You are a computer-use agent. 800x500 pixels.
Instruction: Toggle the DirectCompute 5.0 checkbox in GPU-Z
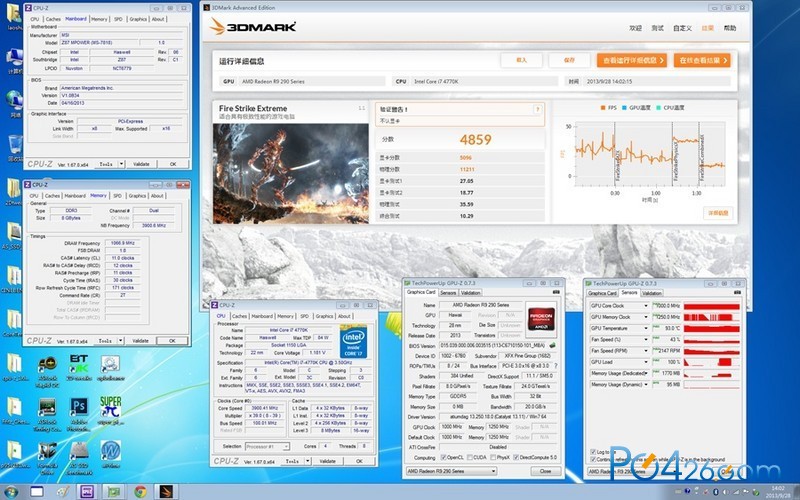(516, 458)
